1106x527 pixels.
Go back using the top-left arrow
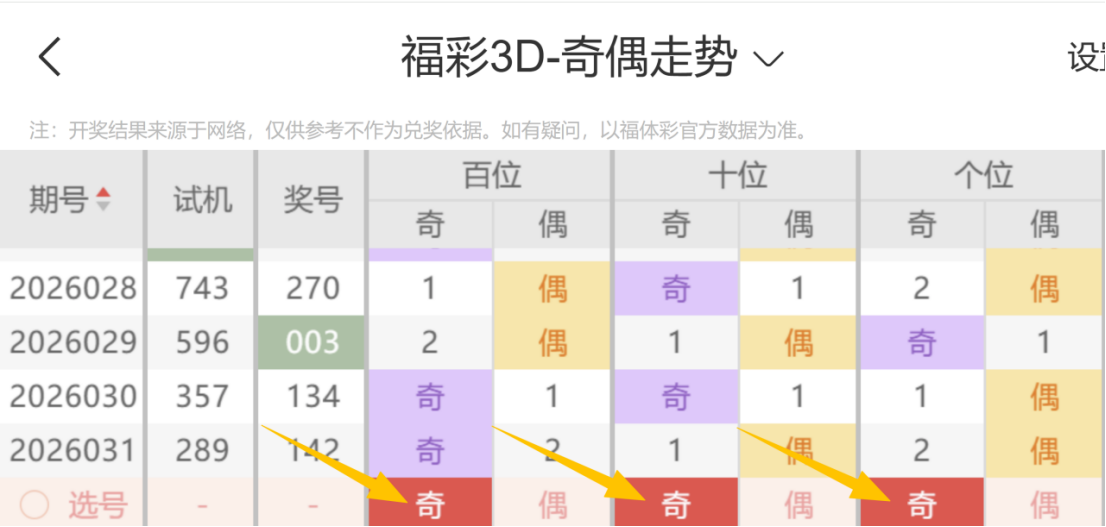50,56
